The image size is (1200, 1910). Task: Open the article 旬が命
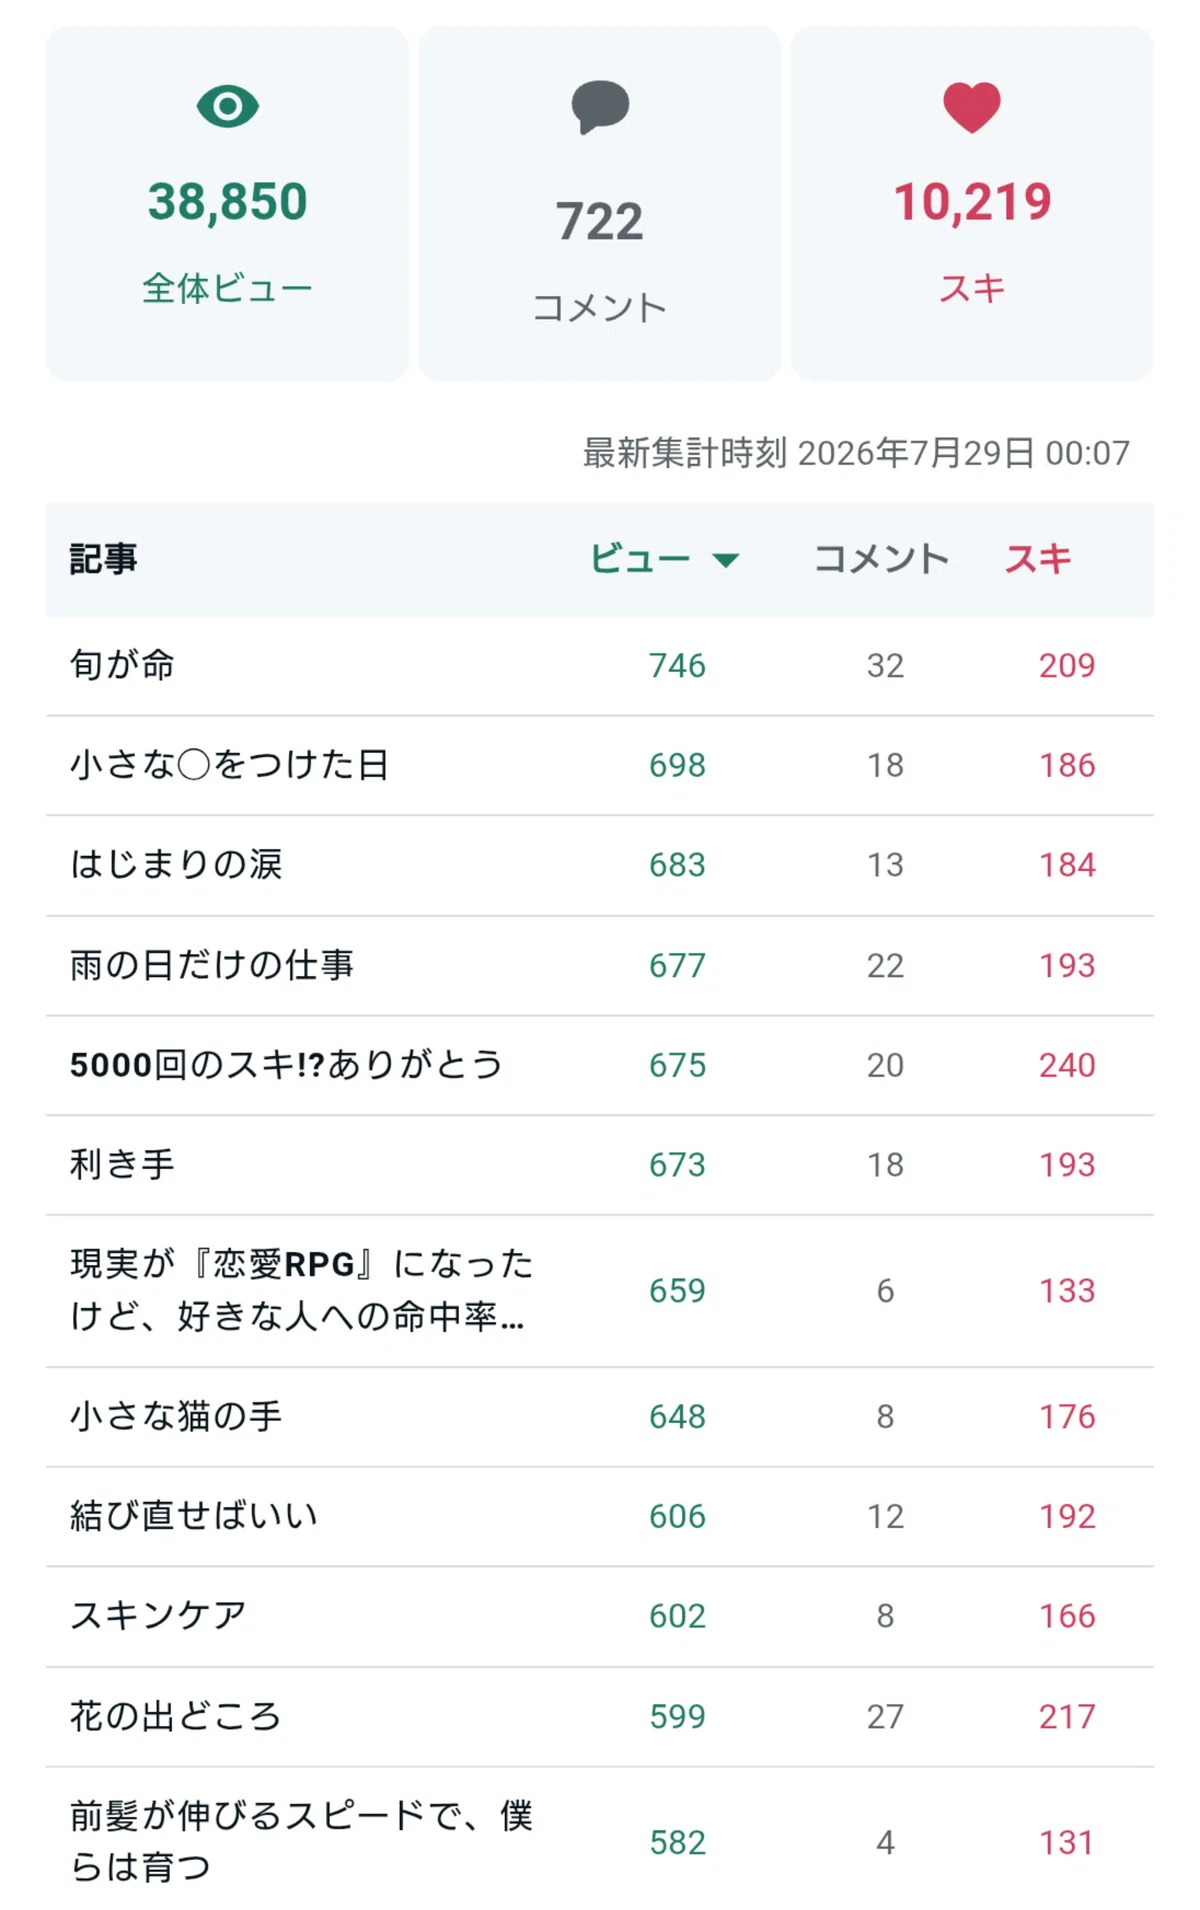point(122,665)
